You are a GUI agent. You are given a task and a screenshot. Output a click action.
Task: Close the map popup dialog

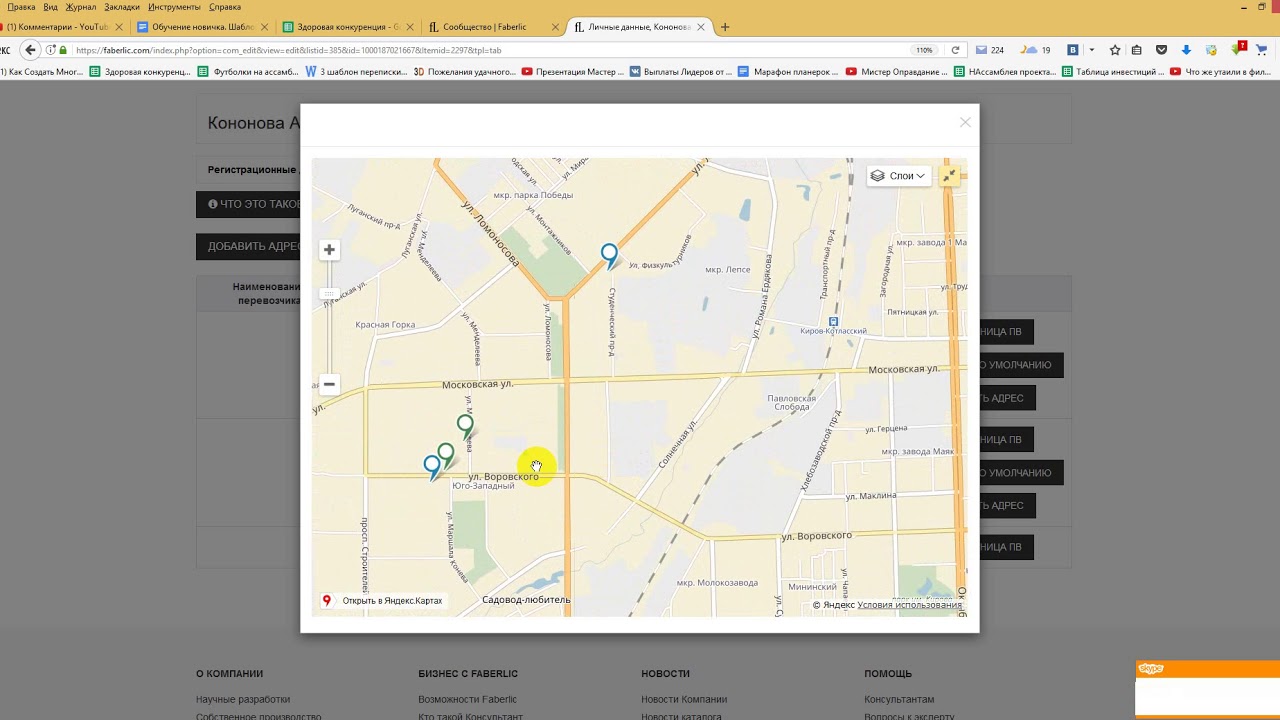tap(965, 122)
